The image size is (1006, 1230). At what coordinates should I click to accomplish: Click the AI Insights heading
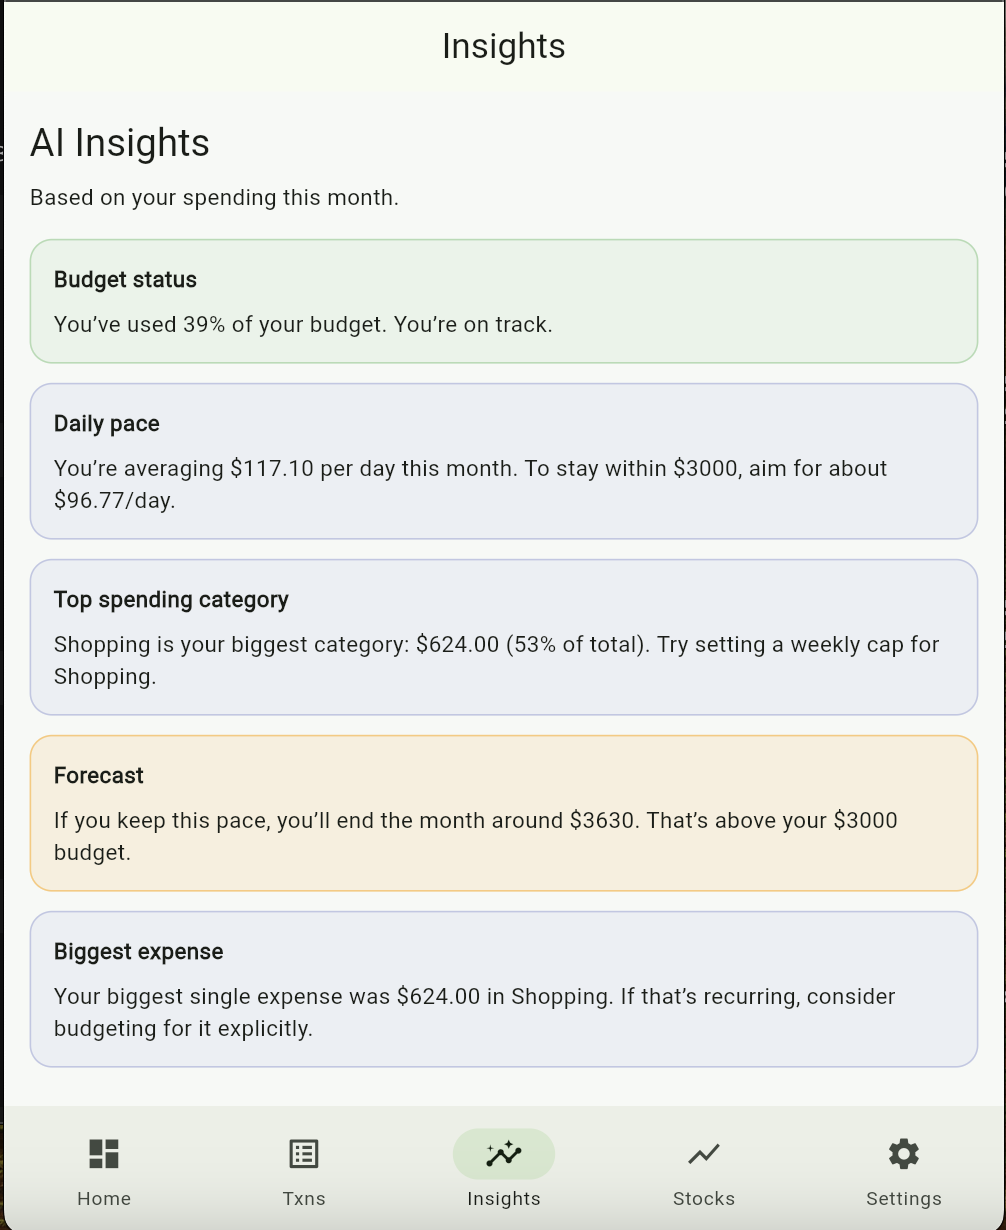tap(119, 142)
